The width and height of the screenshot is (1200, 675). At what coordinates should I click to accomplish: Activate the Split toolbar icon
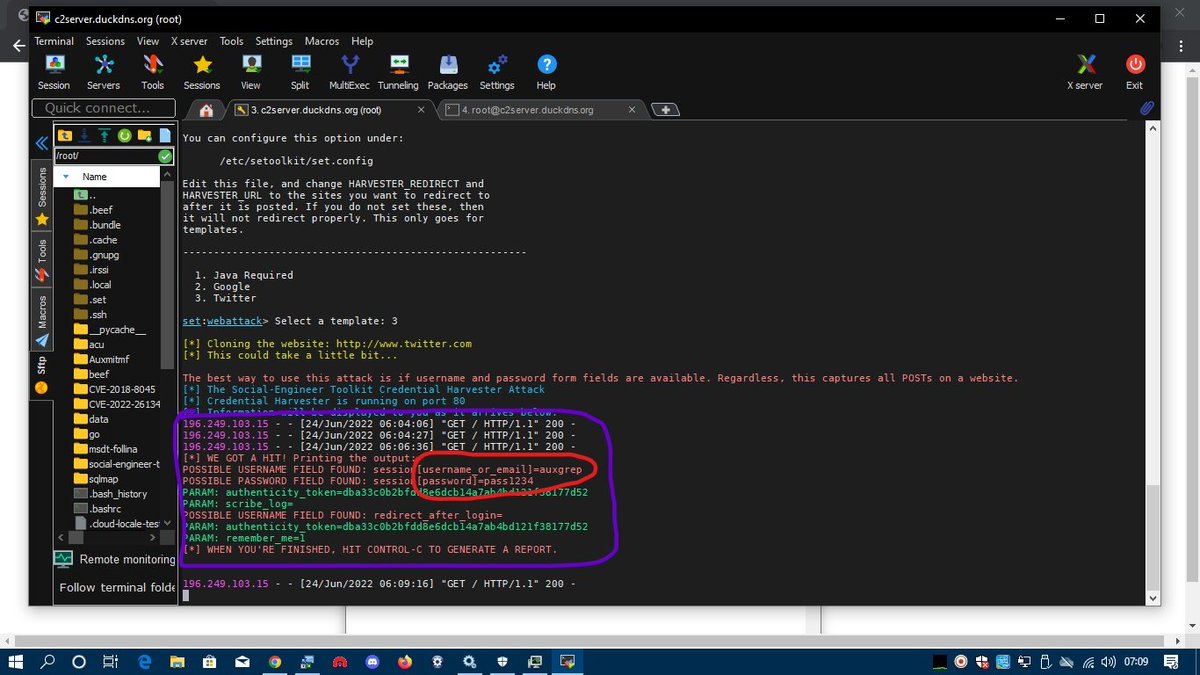(x=300, y=72)
